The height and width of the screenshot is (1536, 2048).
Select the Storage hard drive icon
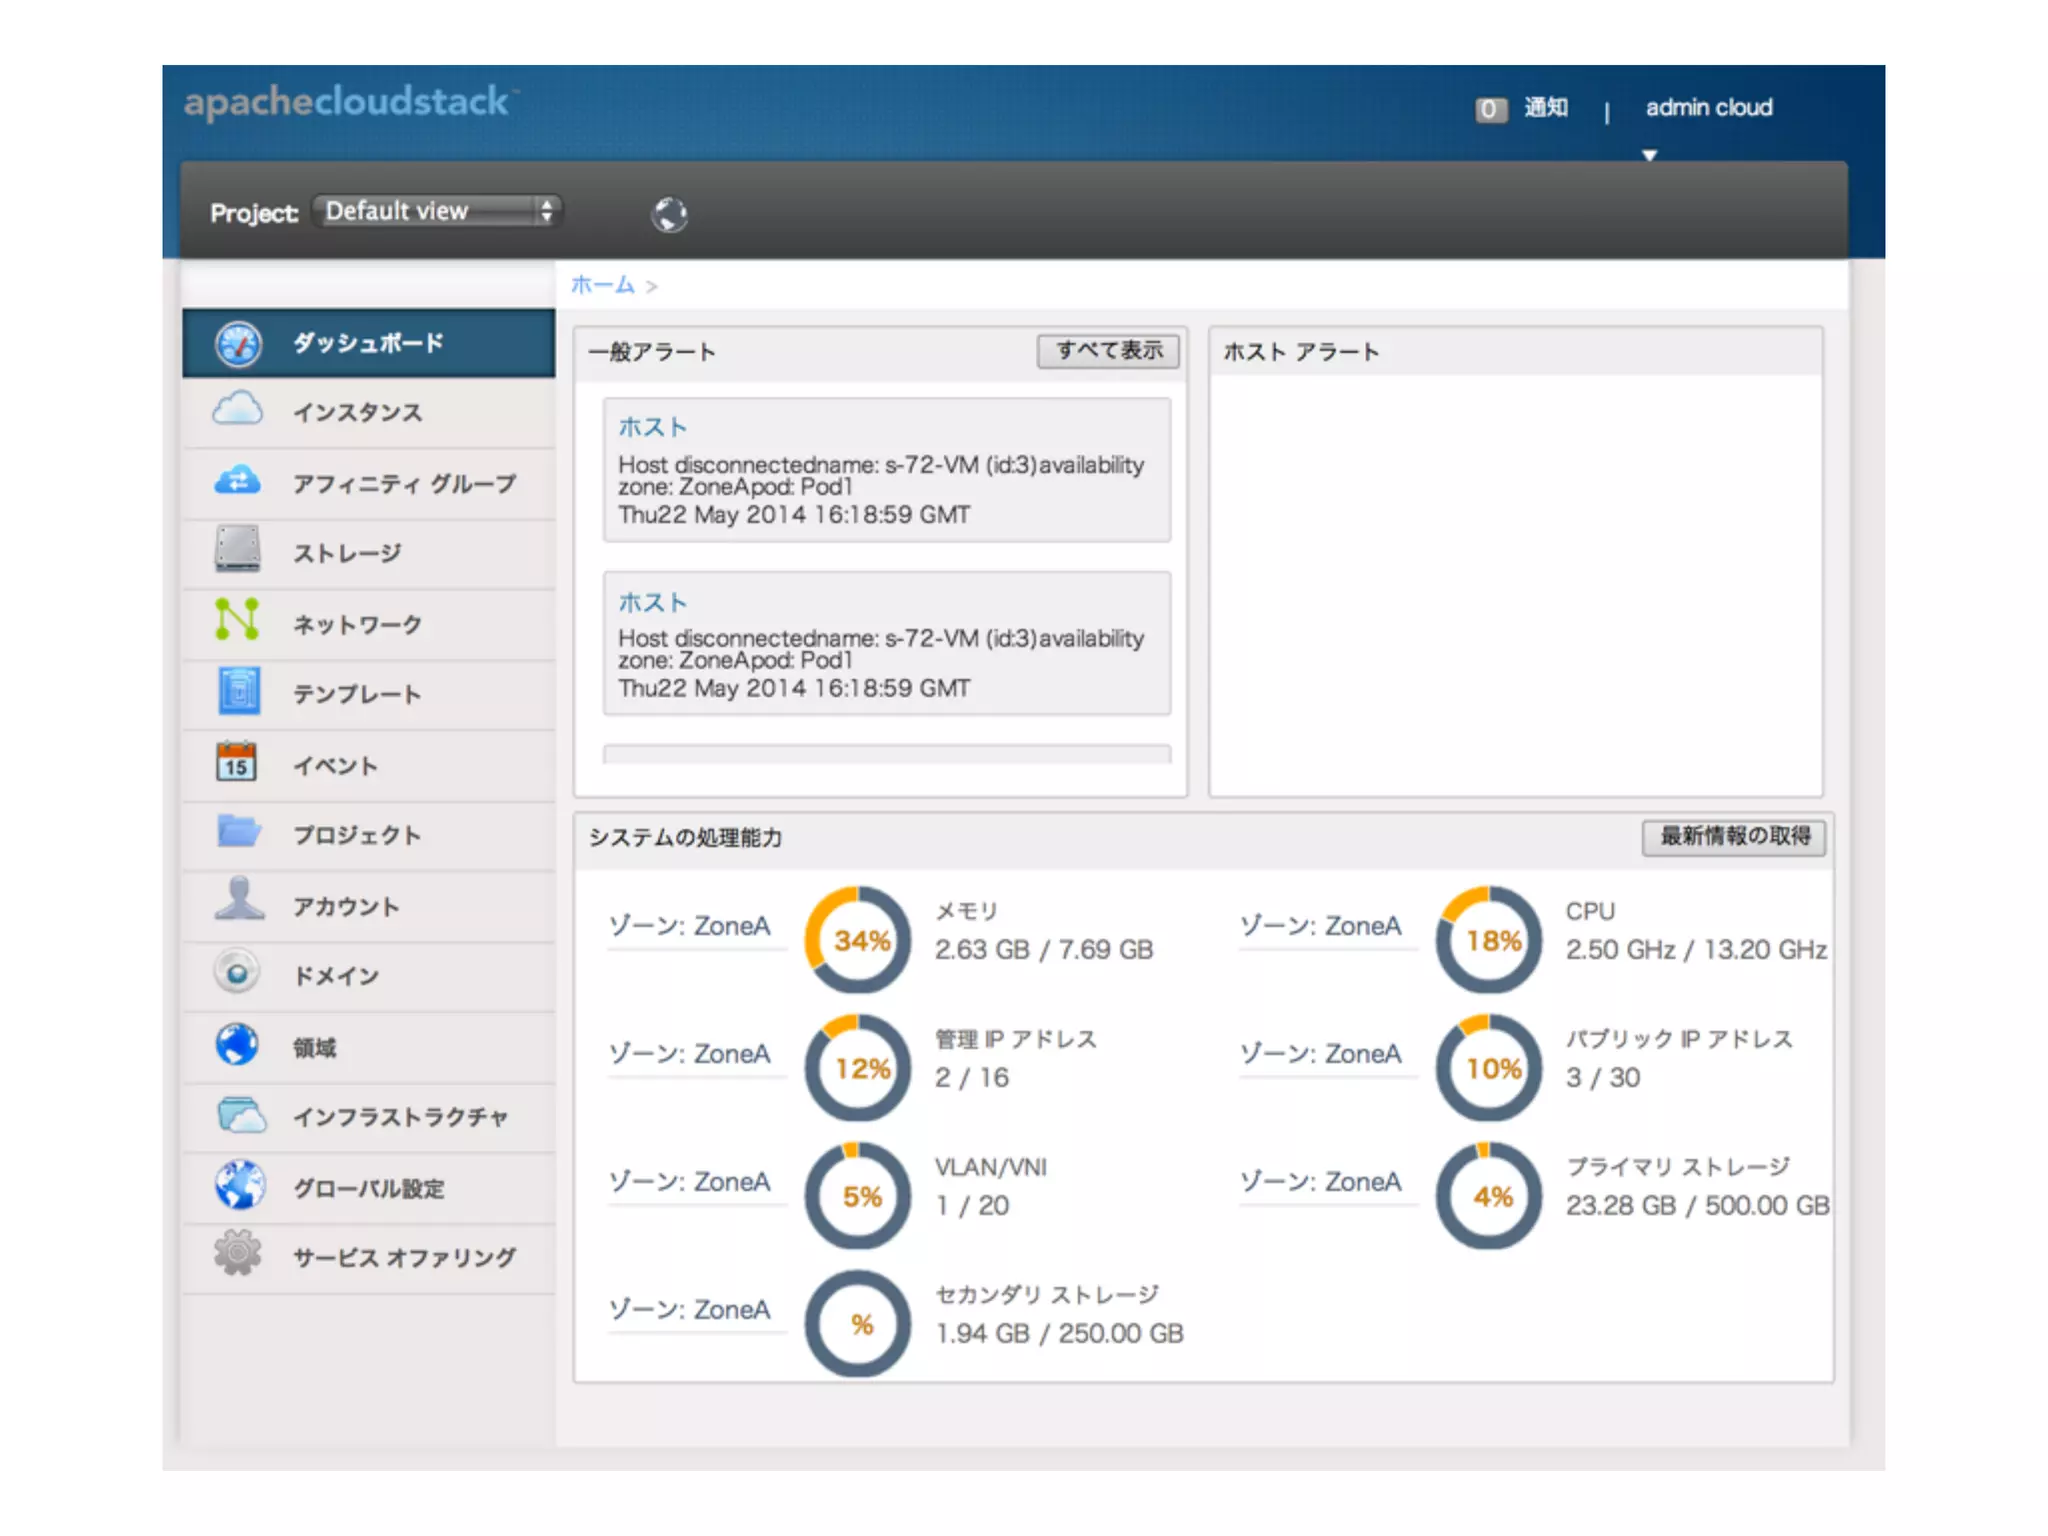238,549
